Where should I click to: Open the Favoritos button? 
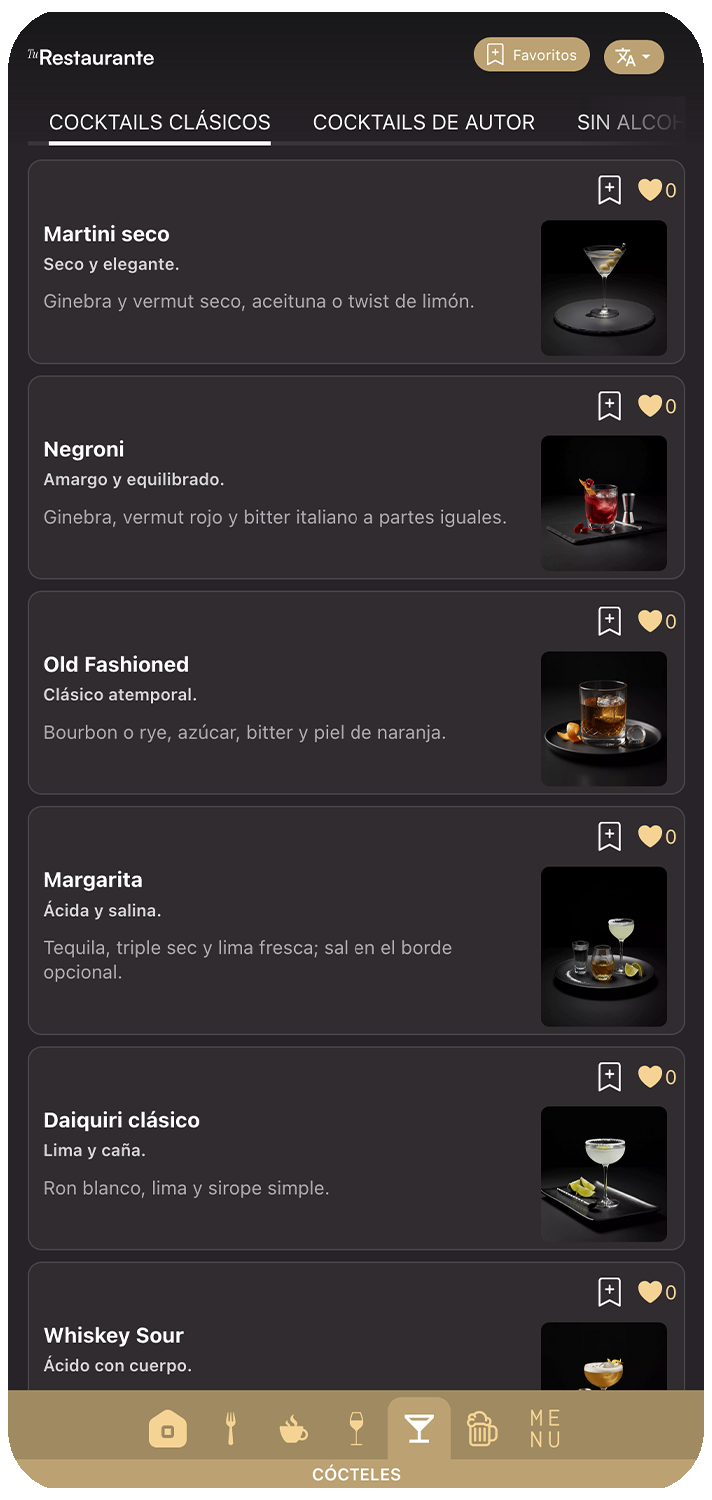coord(532,56)
